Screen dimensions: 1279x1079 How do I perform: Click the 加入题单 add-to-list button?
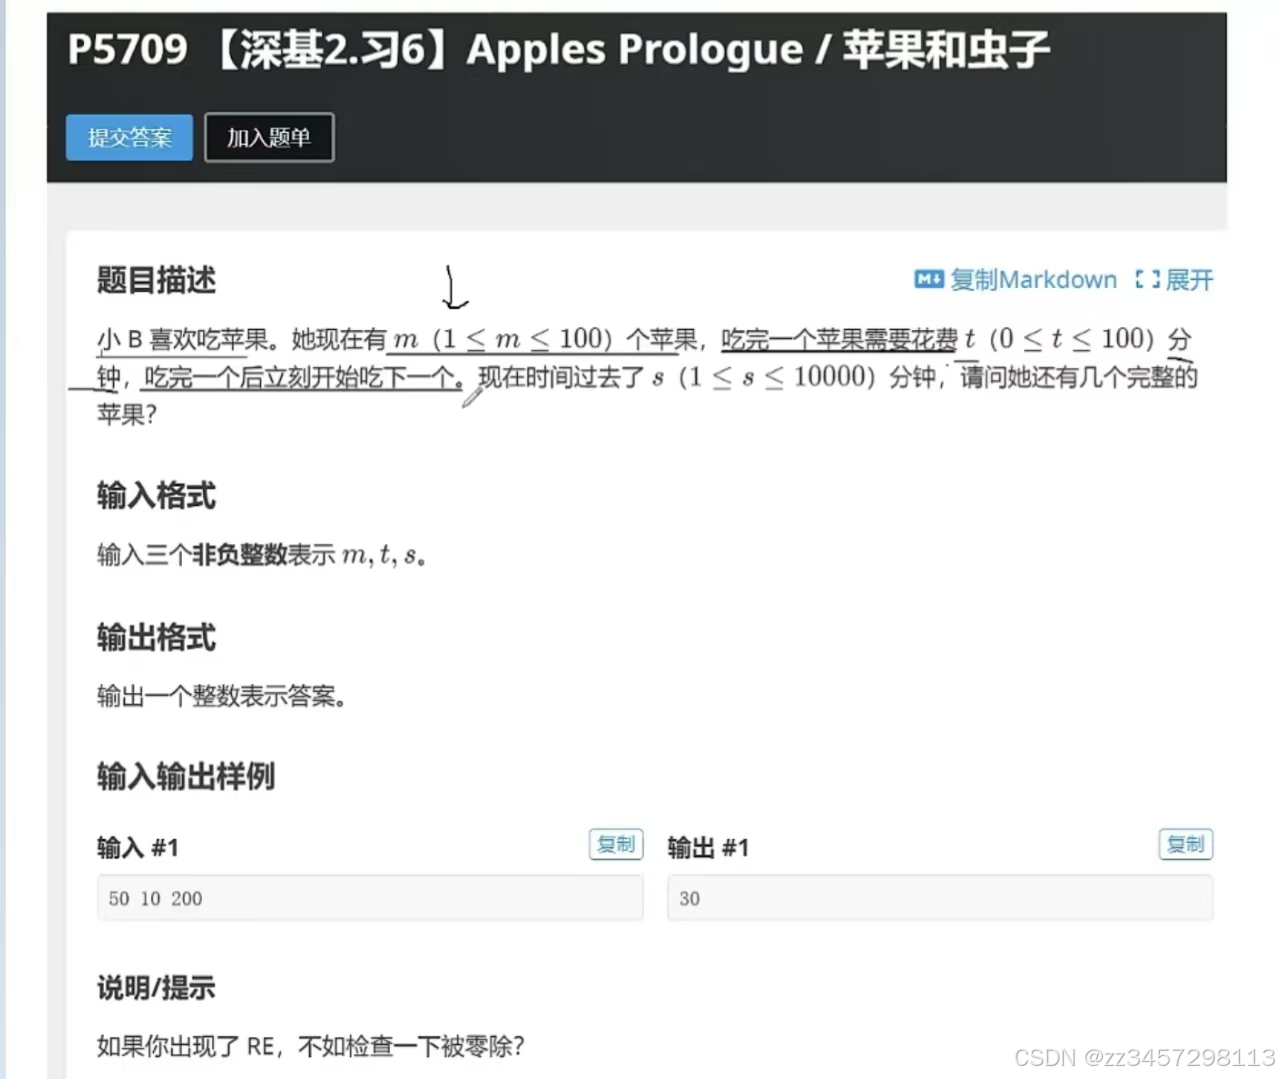coord(269,137)
